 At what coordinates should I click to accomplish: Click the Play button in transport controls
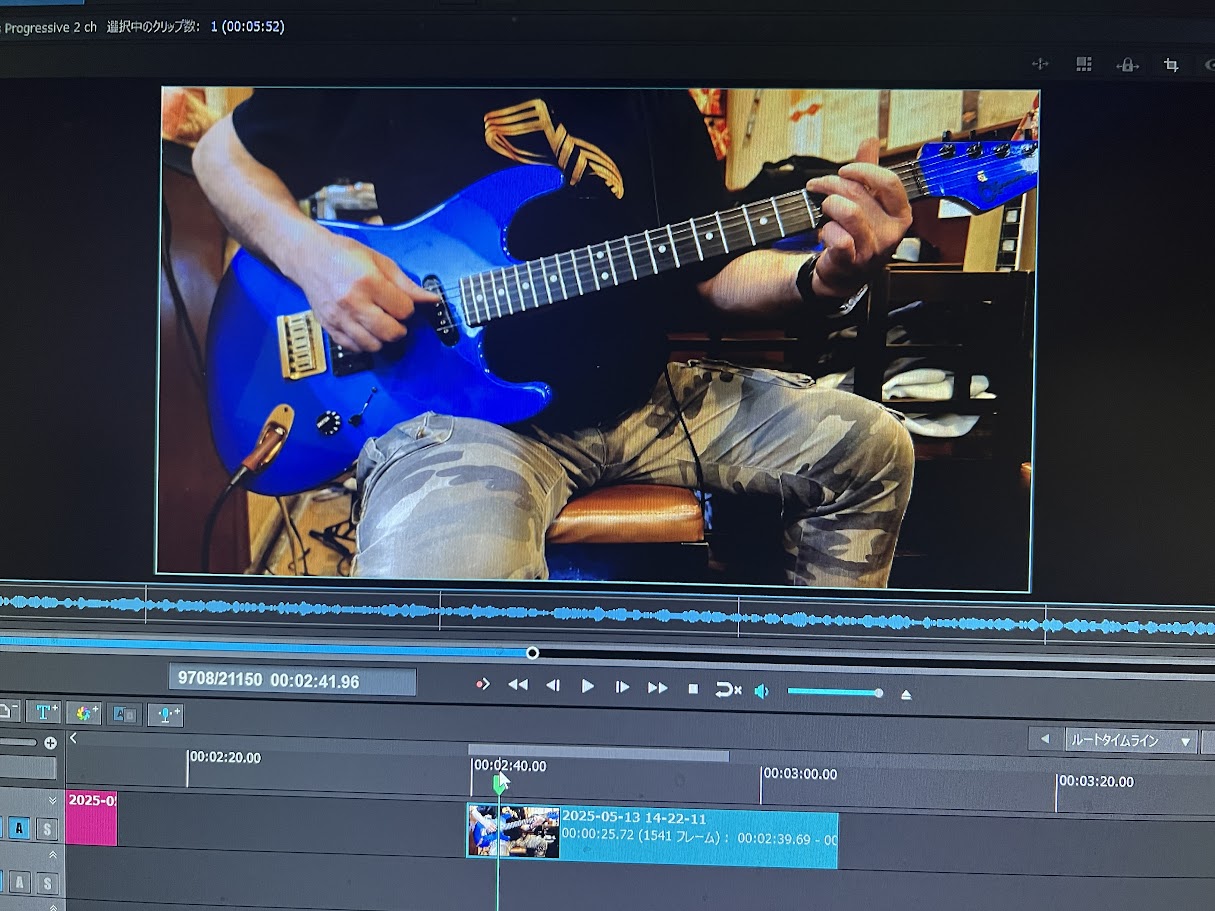(x=588, y=686)
